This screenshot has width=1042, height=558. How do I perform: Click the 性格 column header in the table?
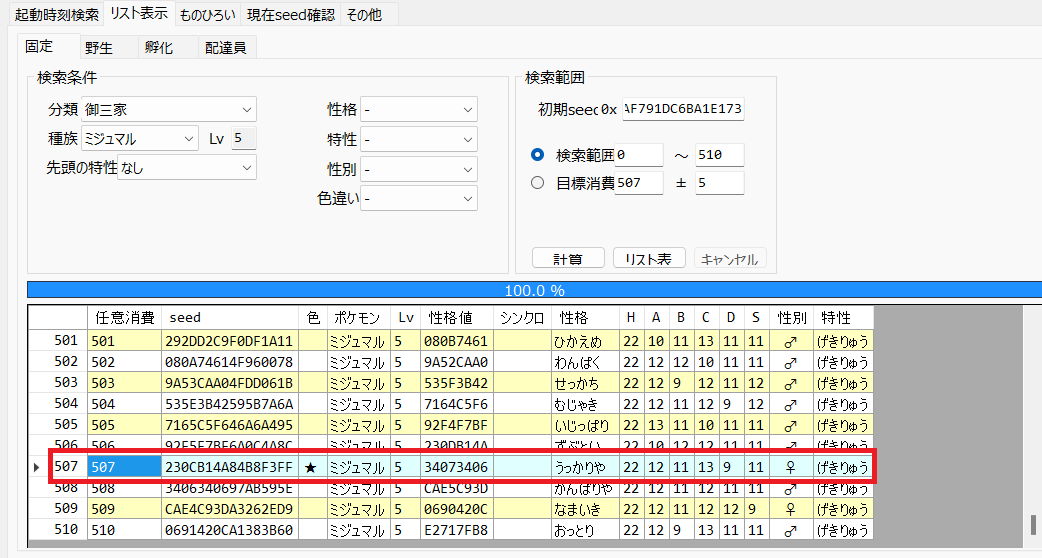pyautogui.click(x=585, y=318)
